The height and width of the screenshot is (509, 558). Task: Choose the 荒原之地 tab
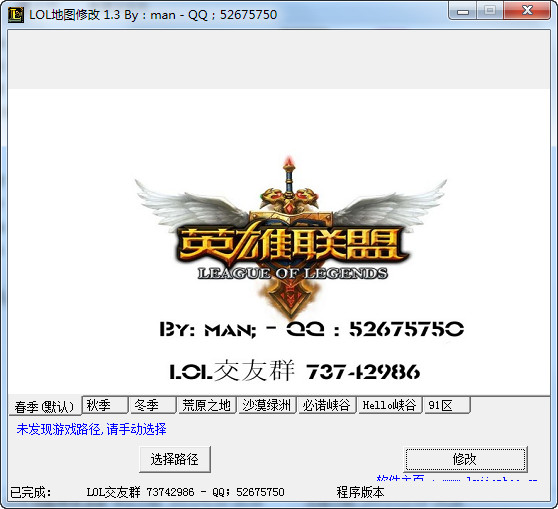point(206,405)
